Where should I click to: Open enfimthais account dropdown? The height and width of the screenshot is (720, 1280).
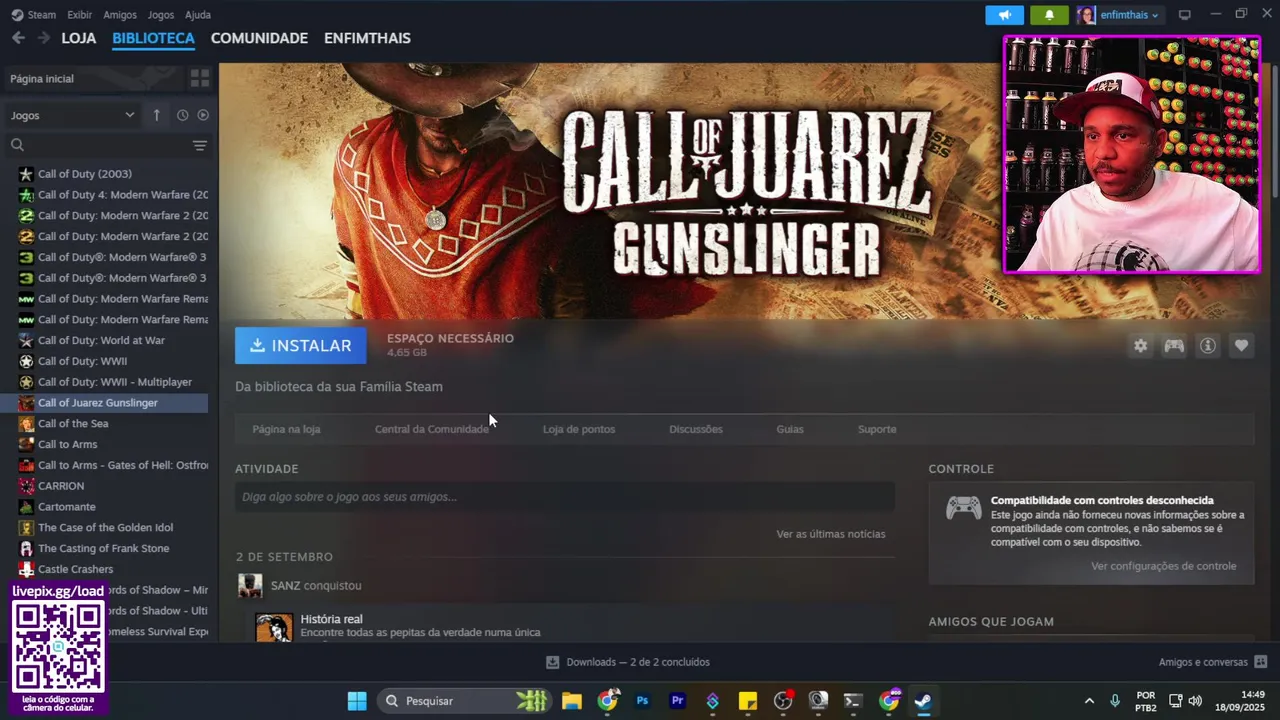[1129, 15]
